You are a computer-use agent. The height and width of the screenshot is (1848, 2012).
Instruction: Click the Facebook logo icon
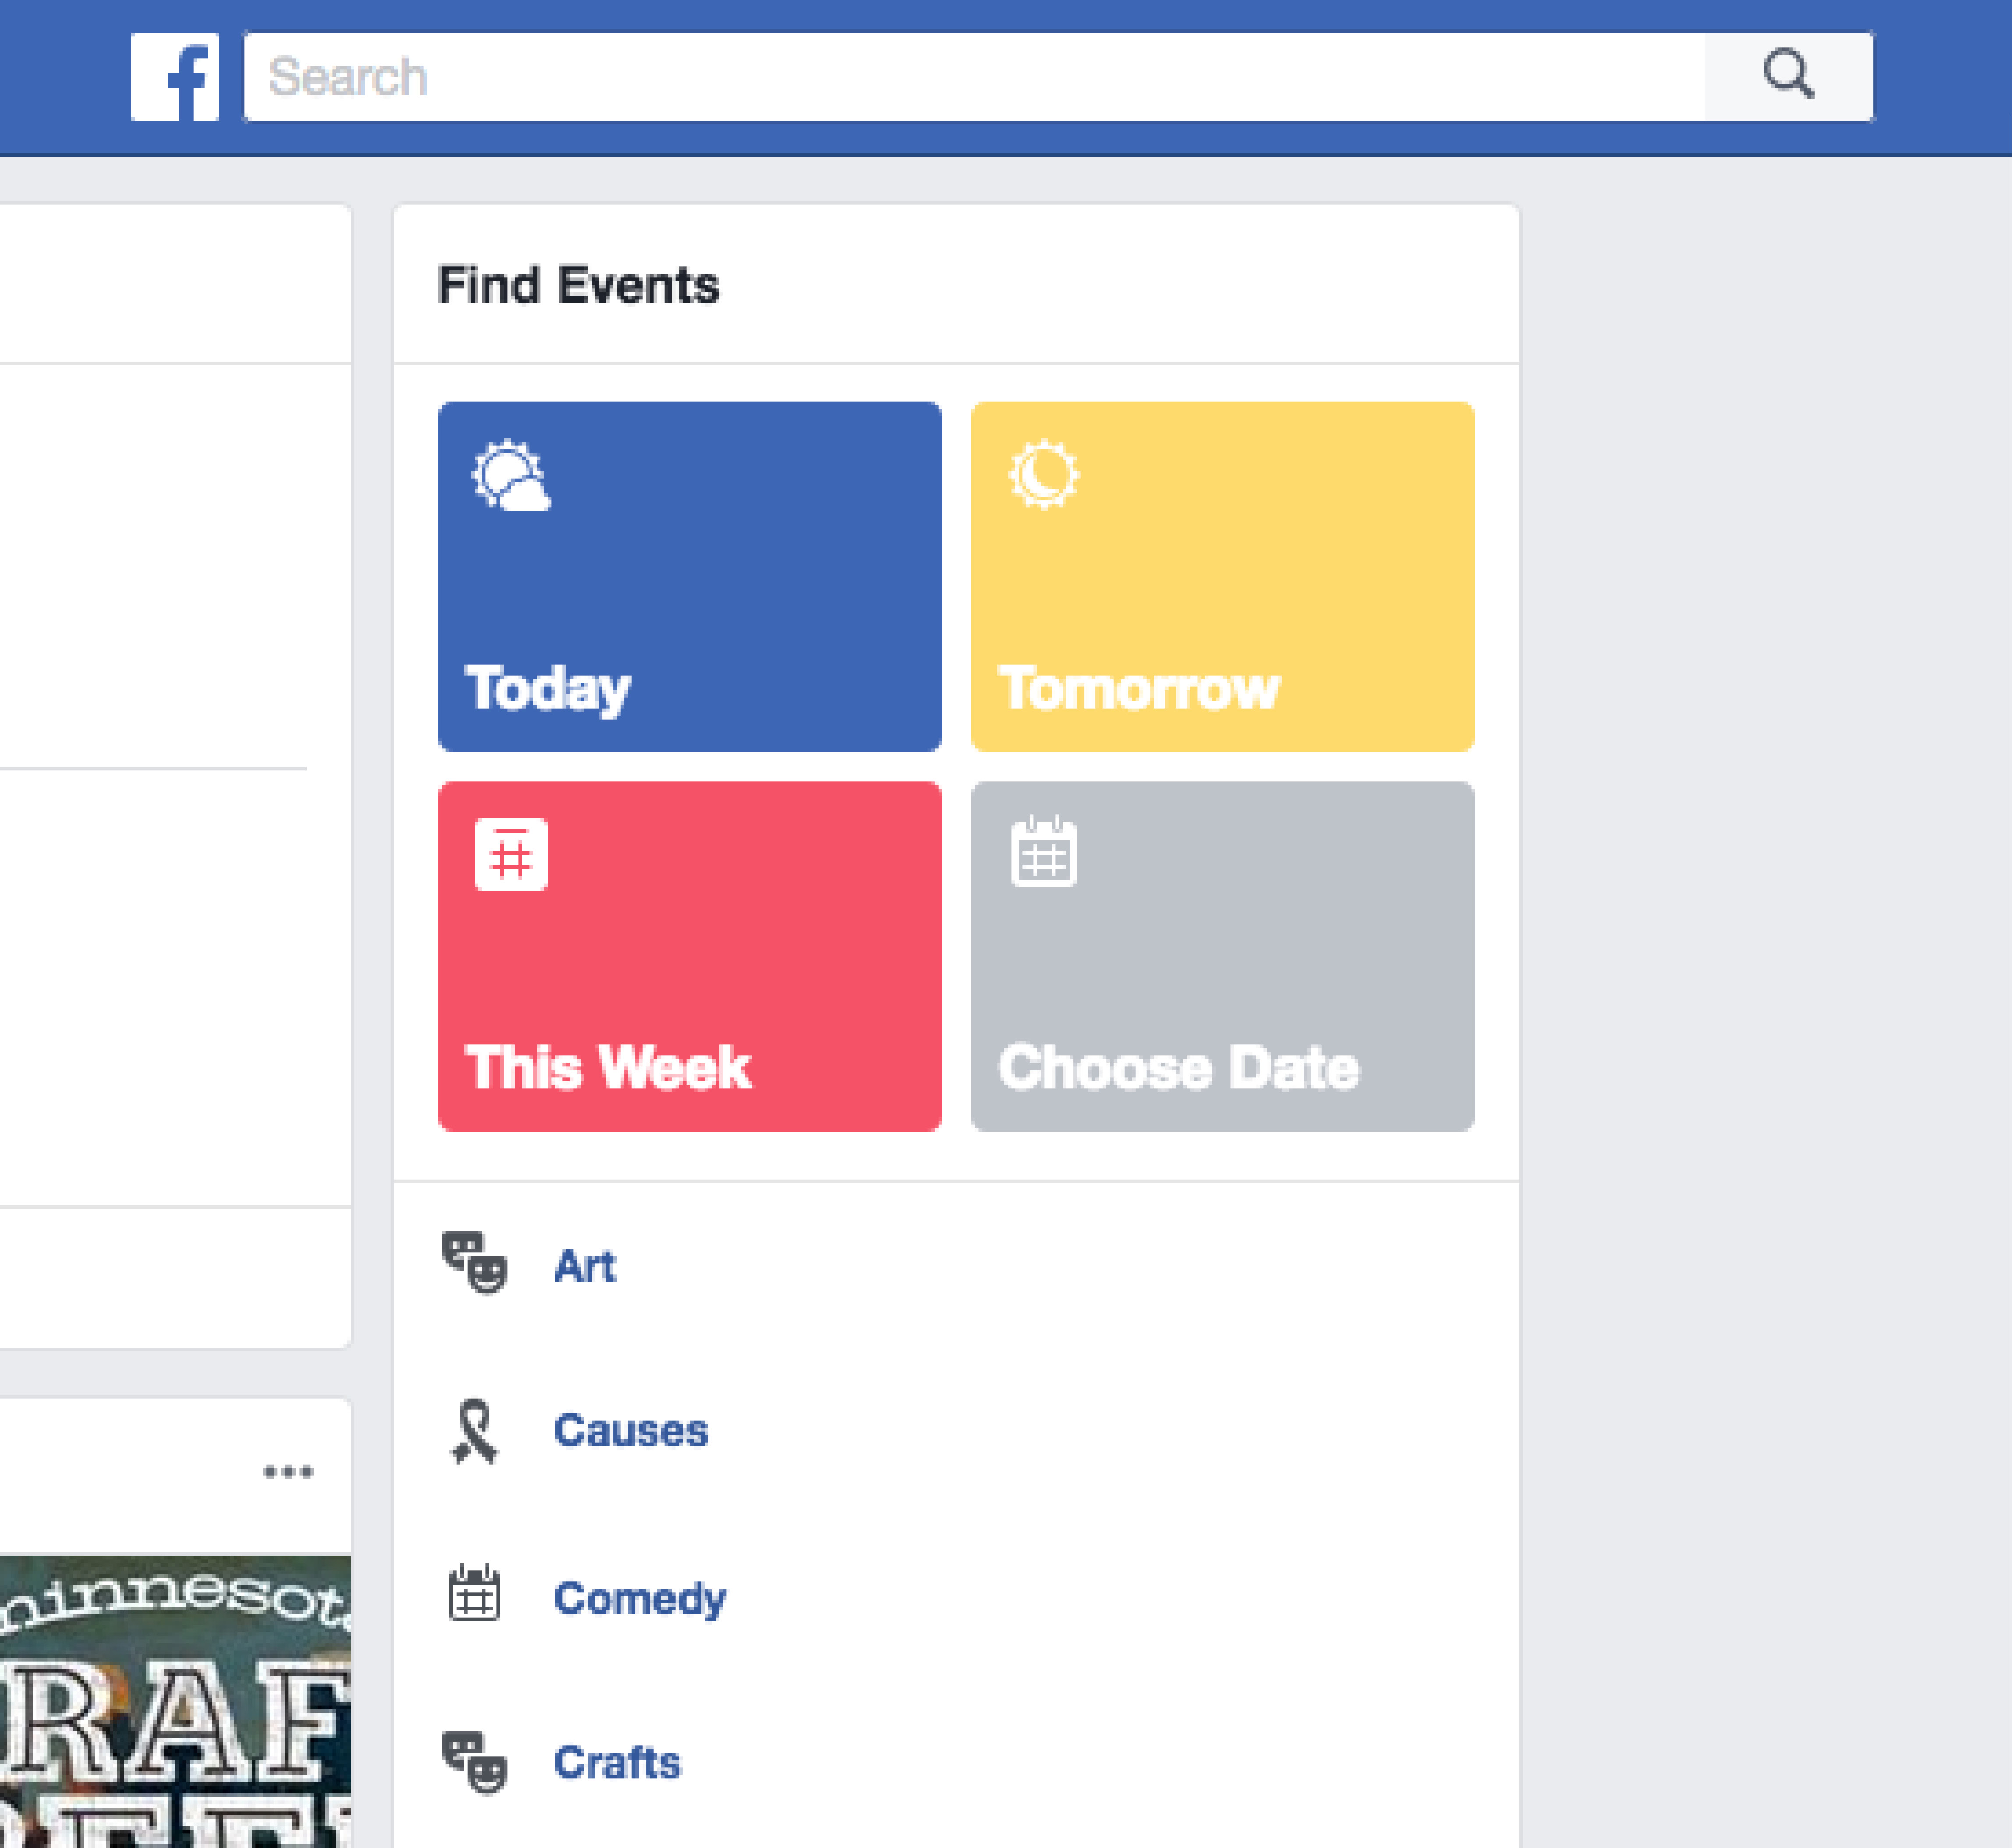click(175, 77)
